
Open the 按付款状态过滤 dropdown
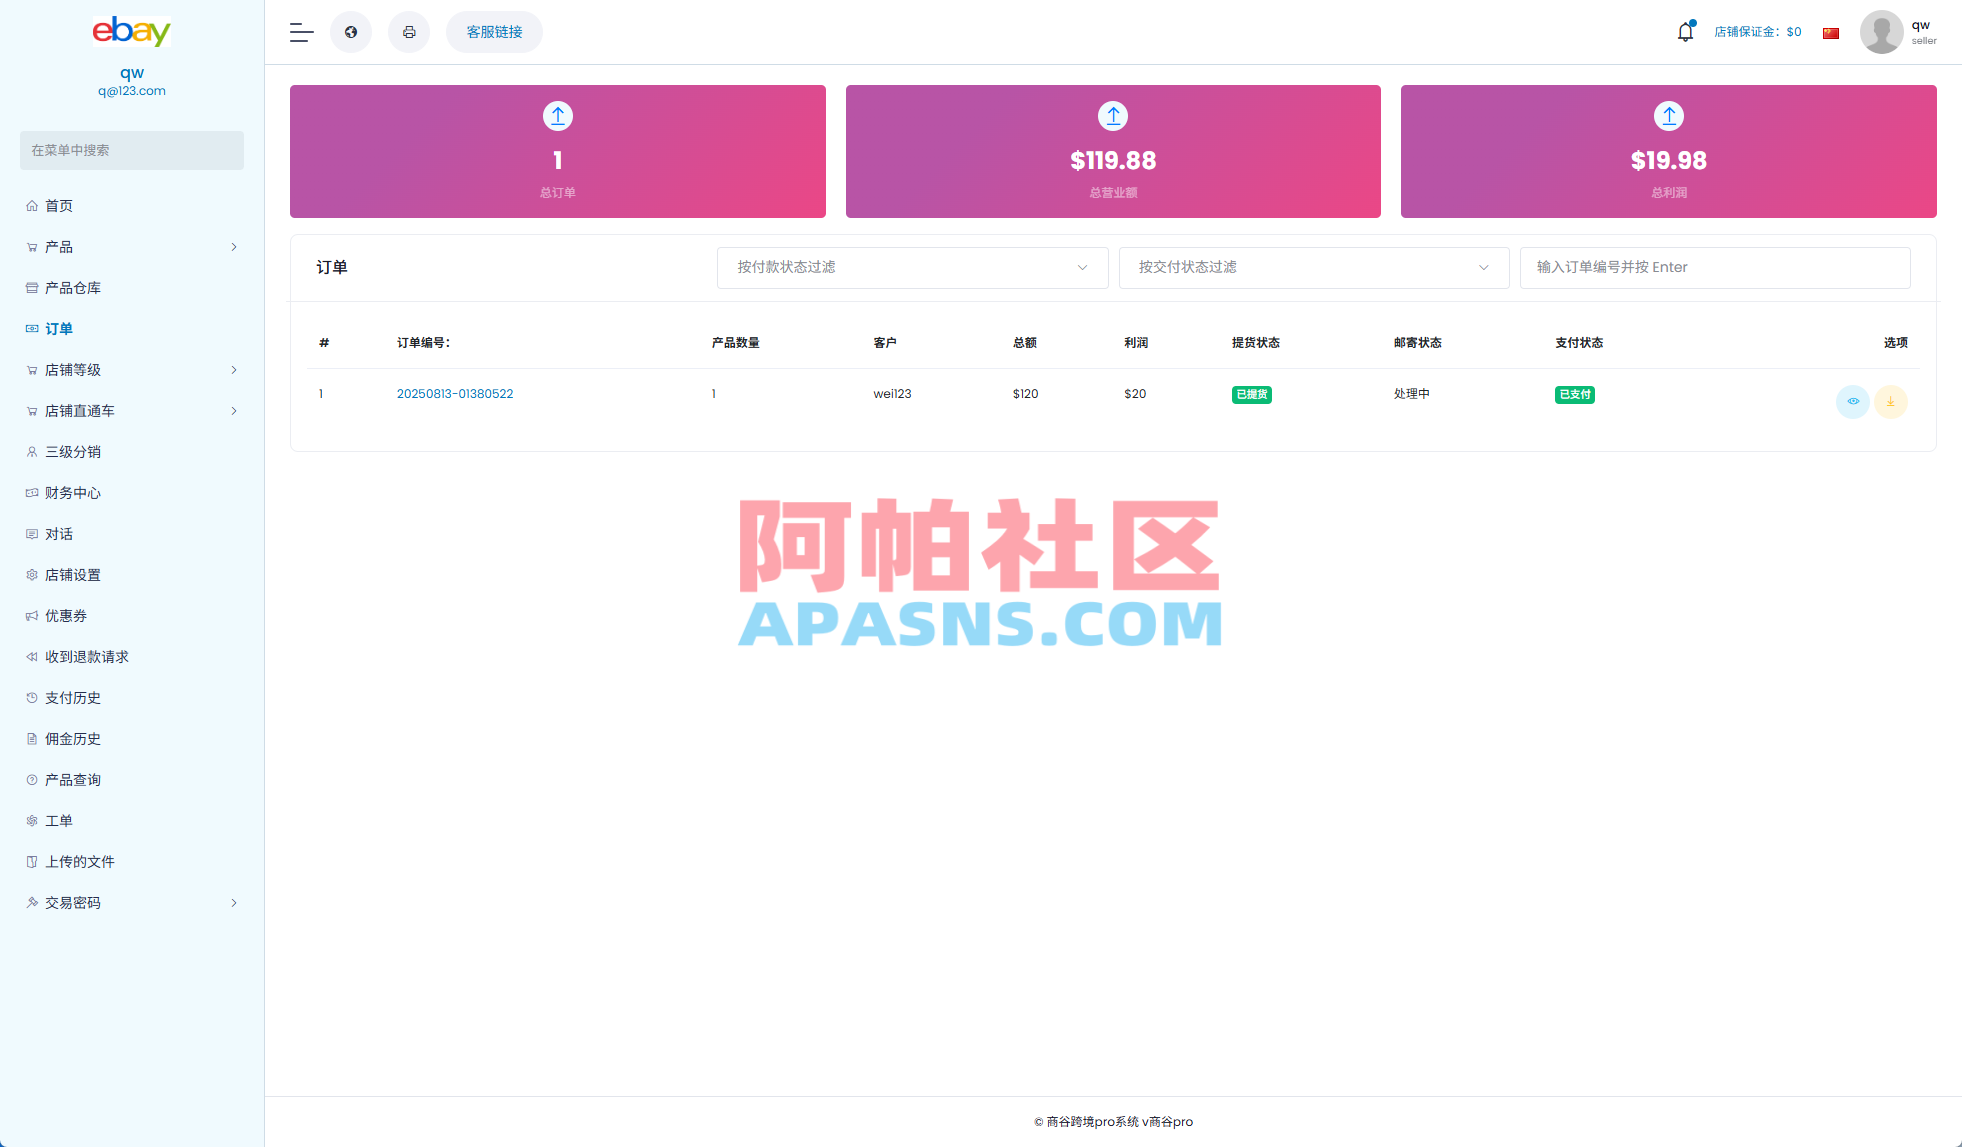tap(911, 267)
